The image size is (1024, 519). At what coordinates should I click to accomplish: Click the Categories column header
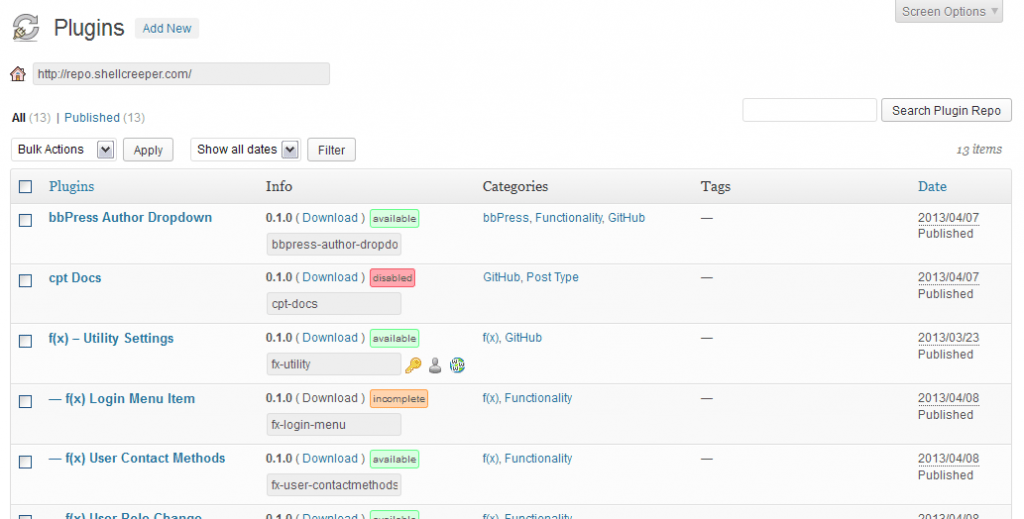click(x=515, y=186)
